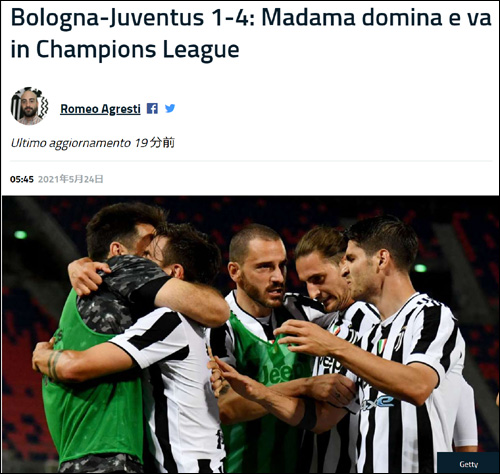
Task: Click the words "Madama domina" in the headline
Action: (x=309, y=17)
